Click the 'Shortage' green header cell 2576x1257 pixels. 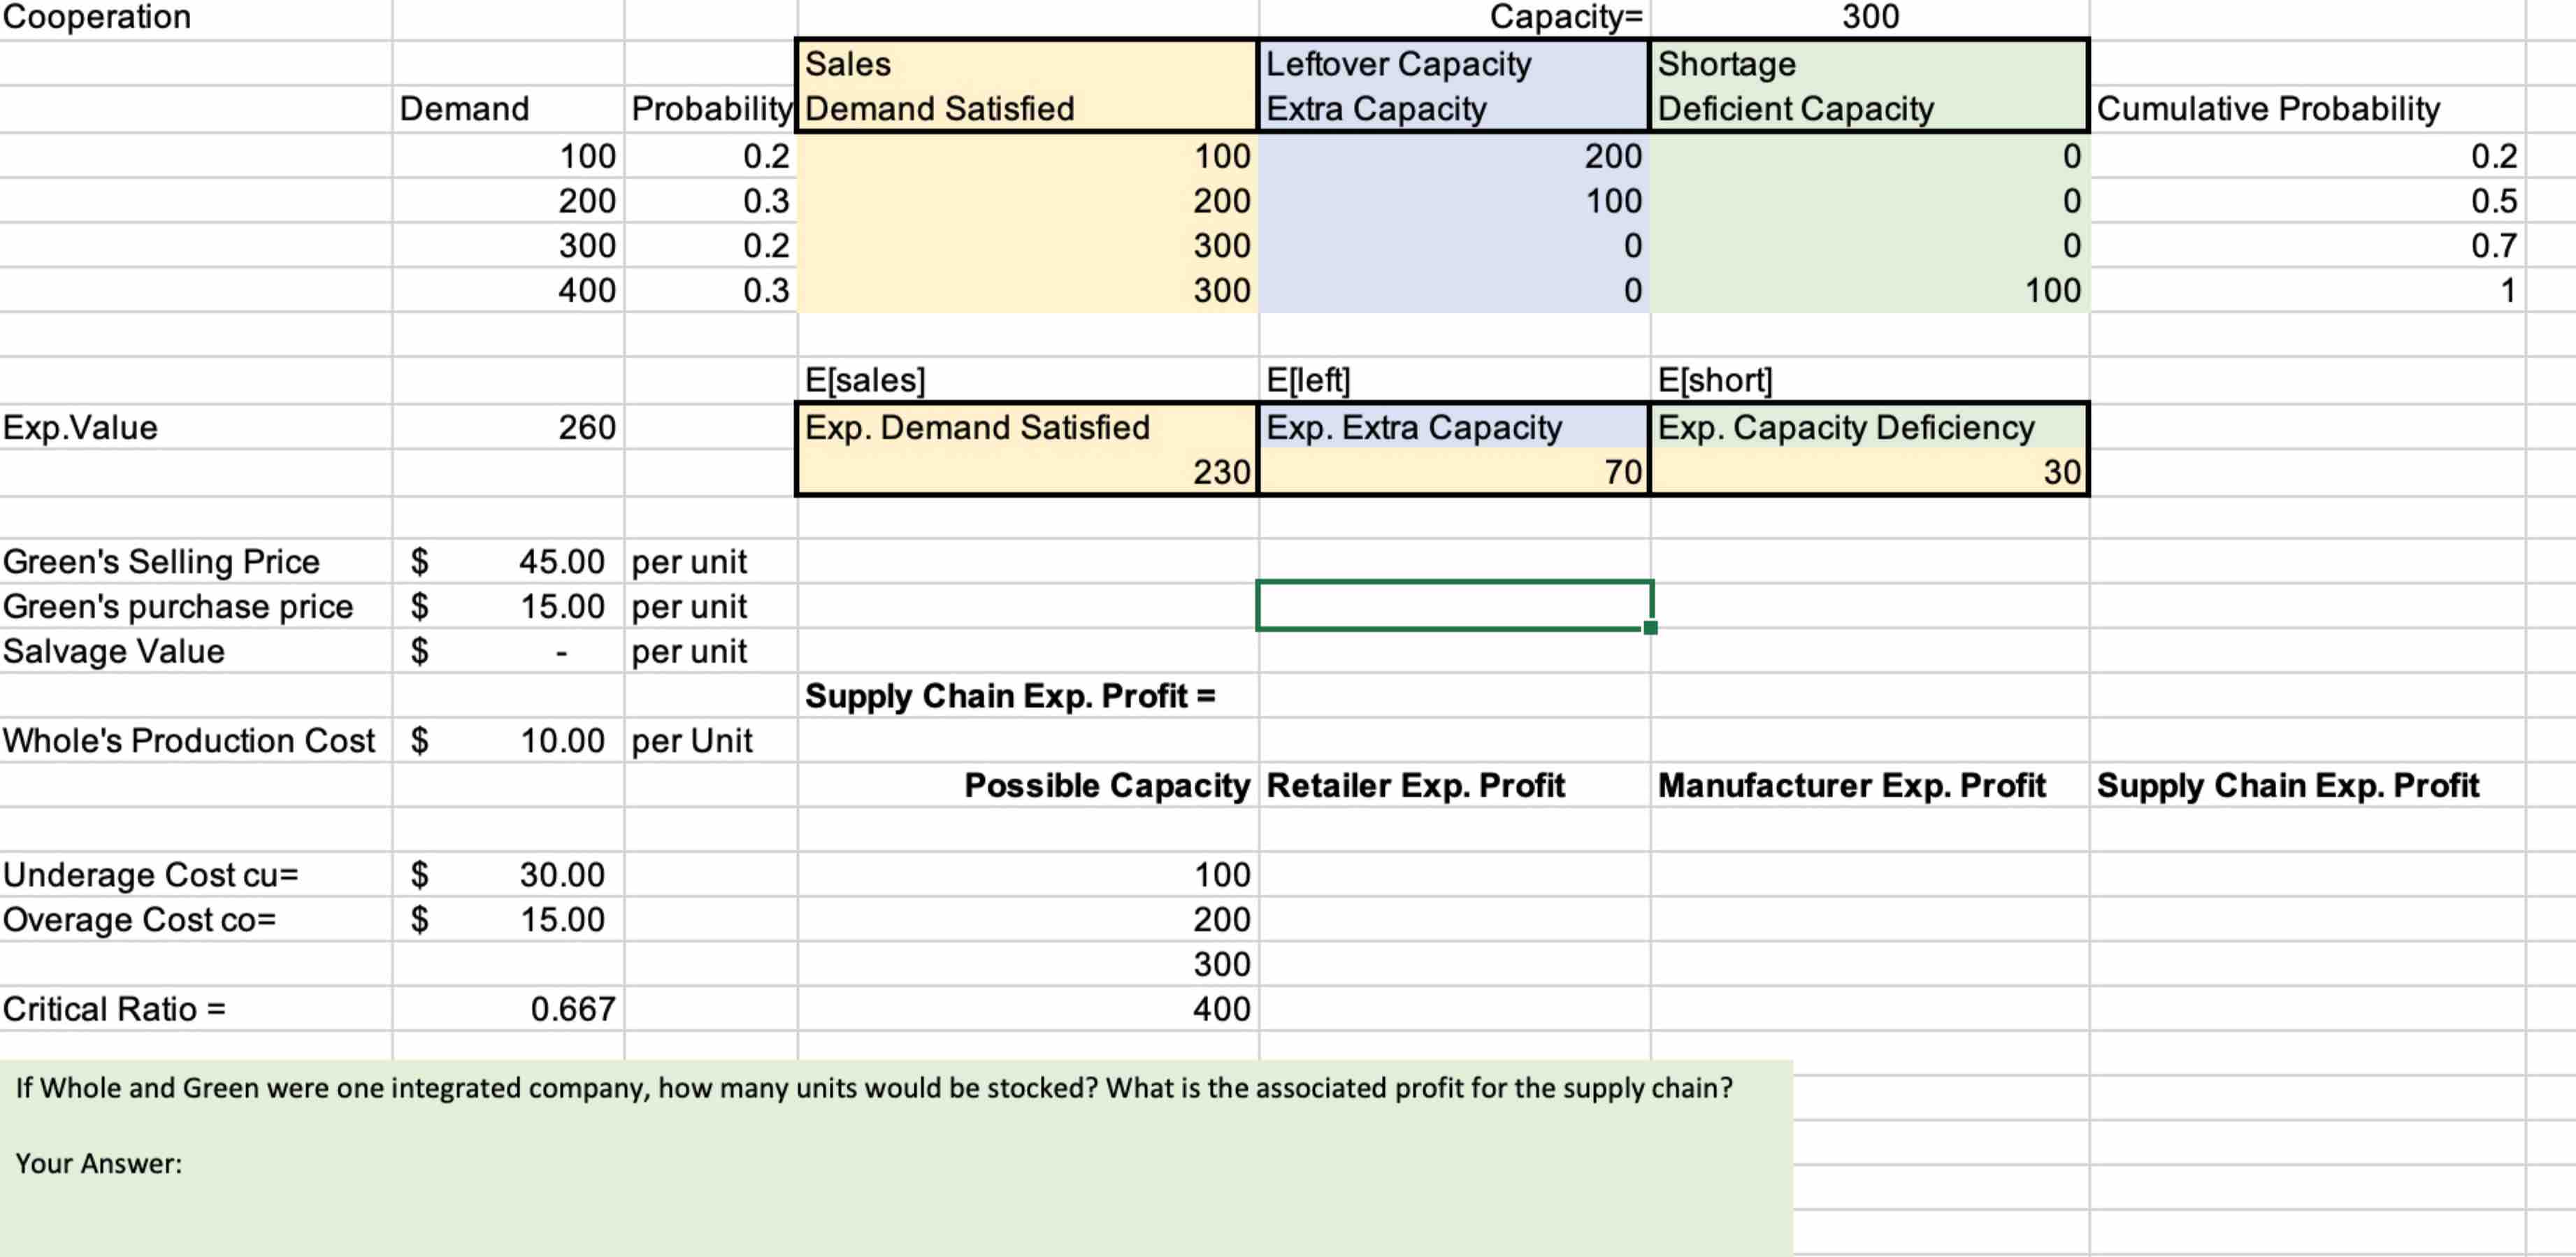(1869, 64)
